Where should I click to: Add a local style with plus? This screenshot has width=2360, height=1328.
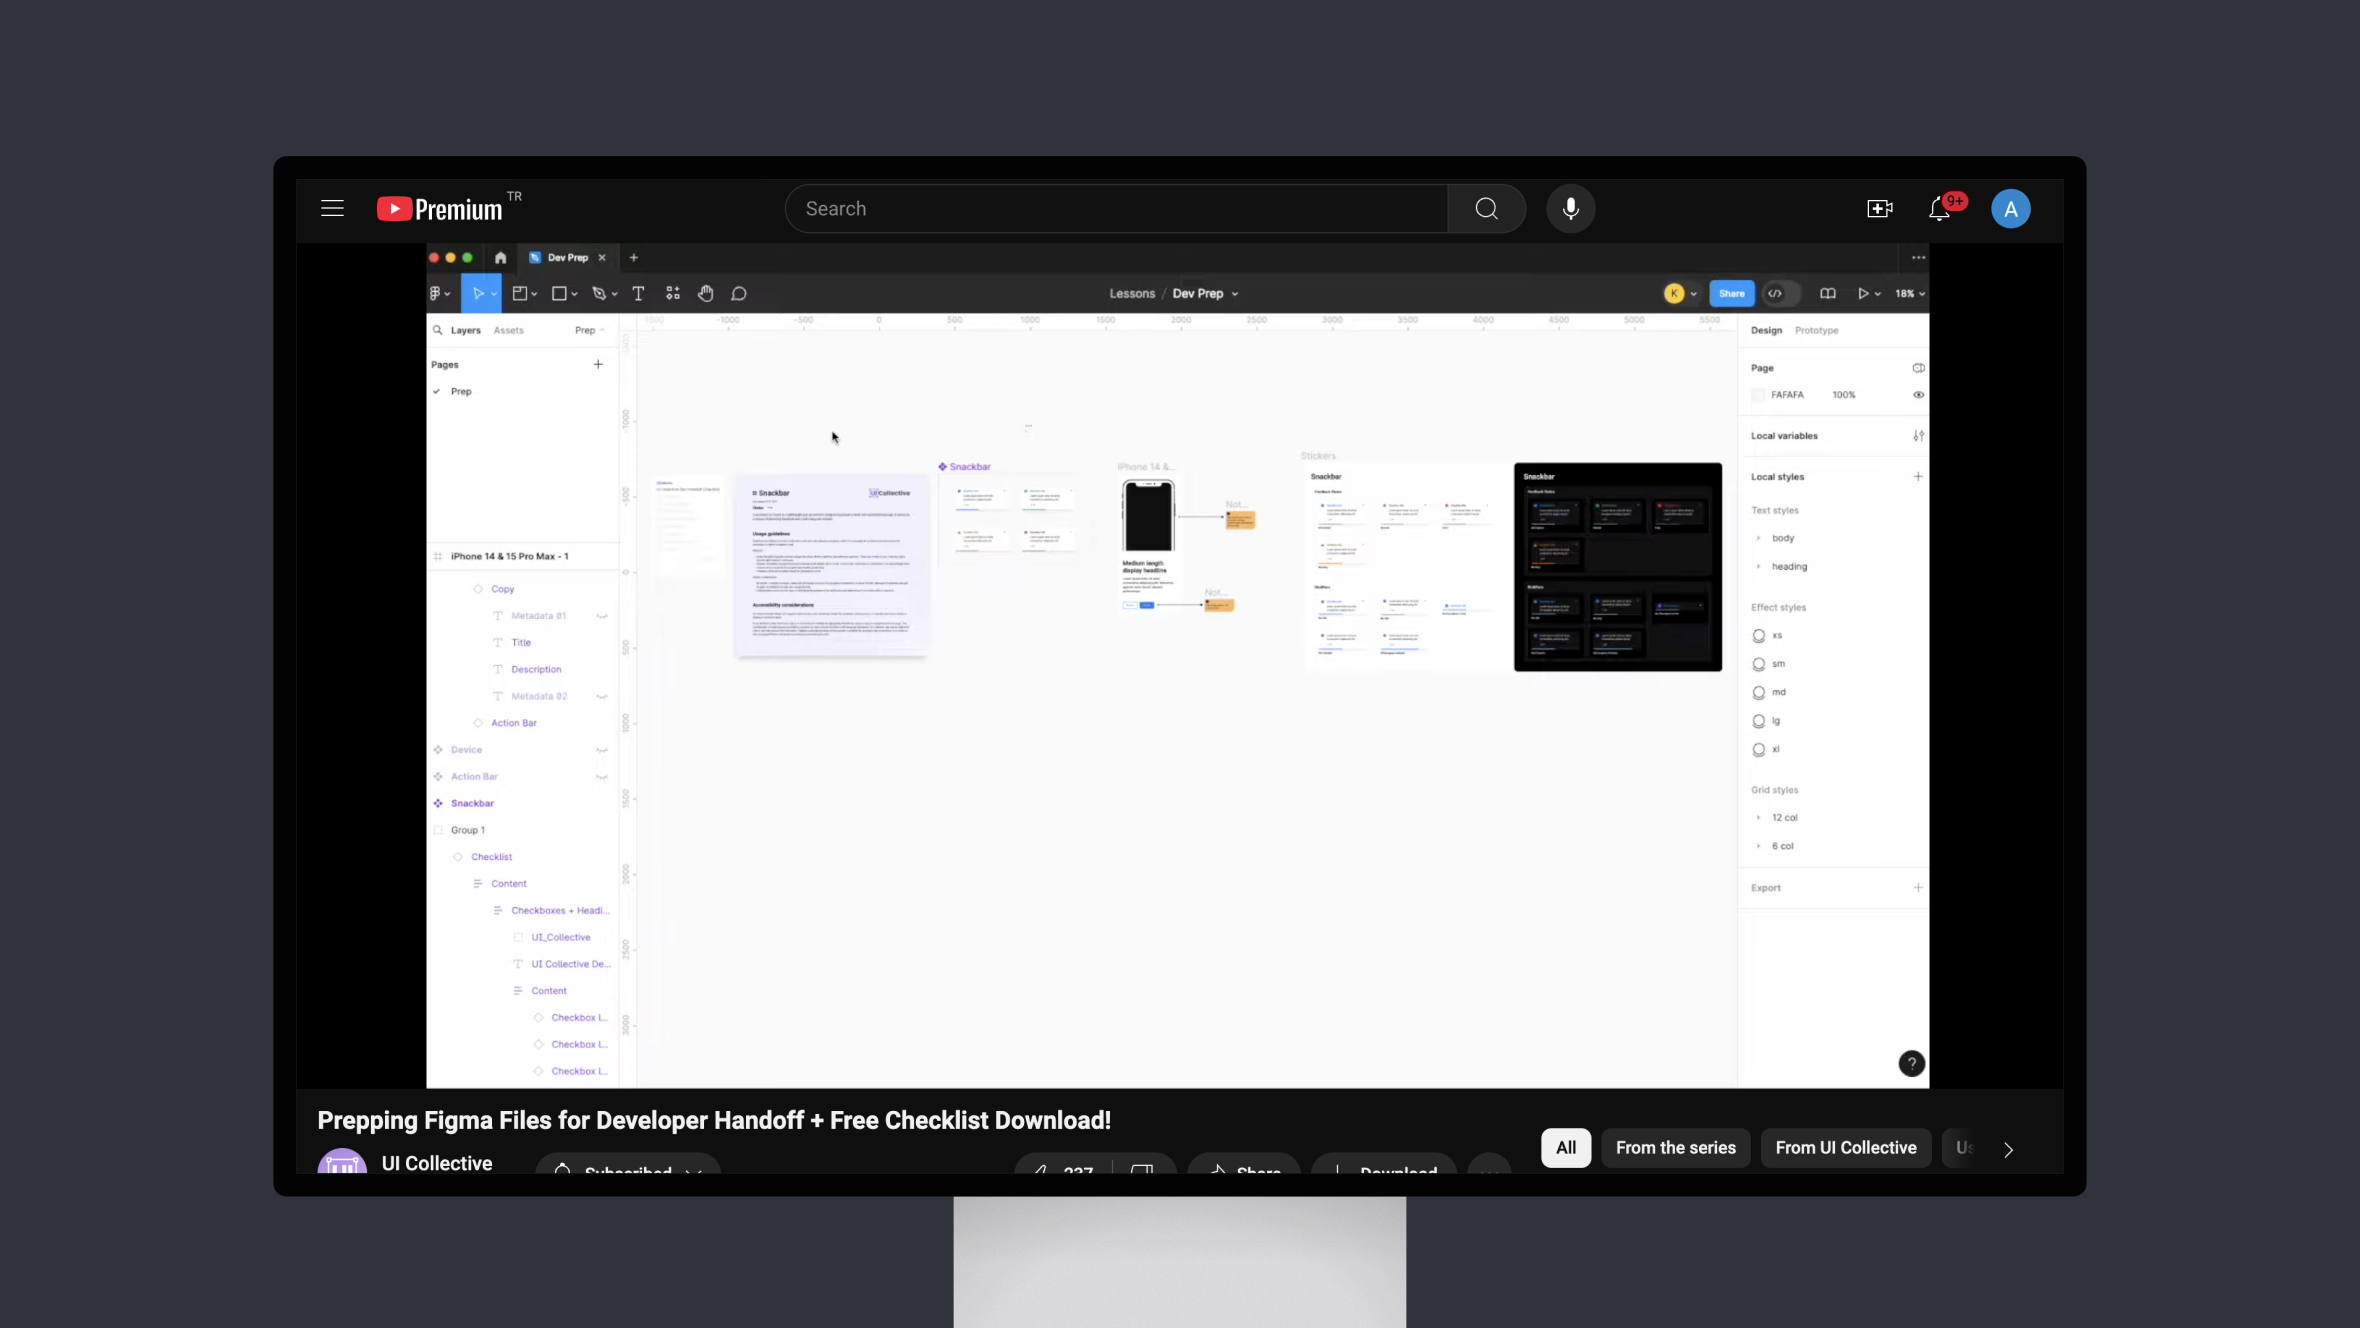1918,477
